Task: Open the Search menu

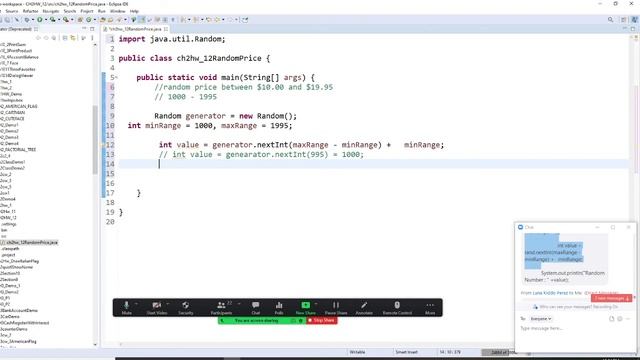Action: (x=70, y=11)
